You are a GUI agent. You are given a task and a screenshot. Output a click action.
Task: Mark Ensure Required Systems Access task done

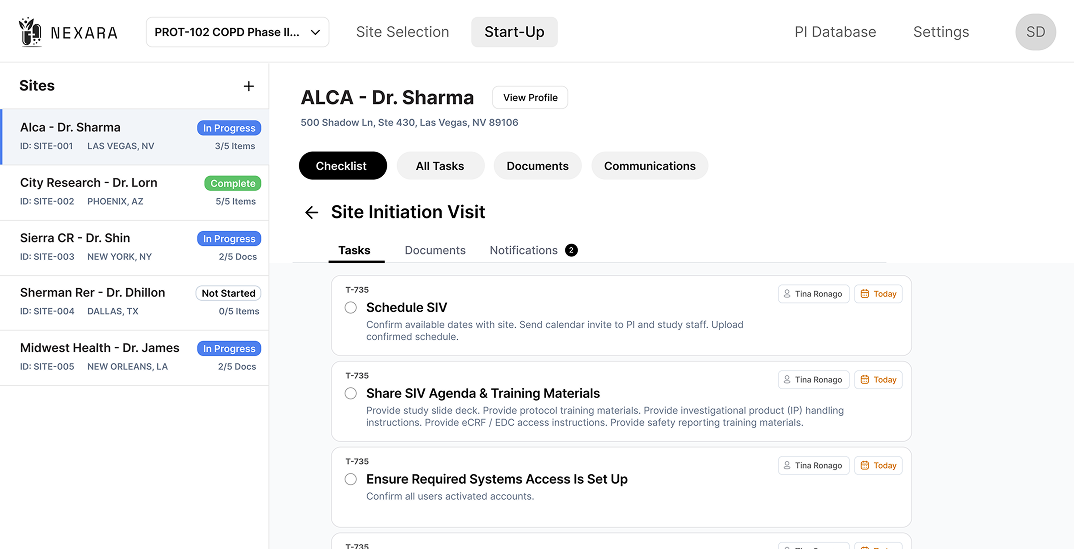351,480
